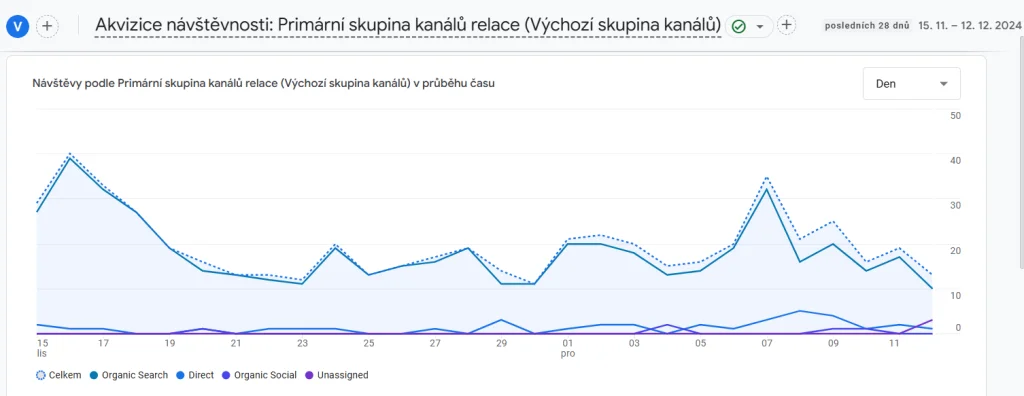Viewport: 1024px width, 396px height.
Task: Toggle the Organic Search legend series
Action: coord(129,375)
